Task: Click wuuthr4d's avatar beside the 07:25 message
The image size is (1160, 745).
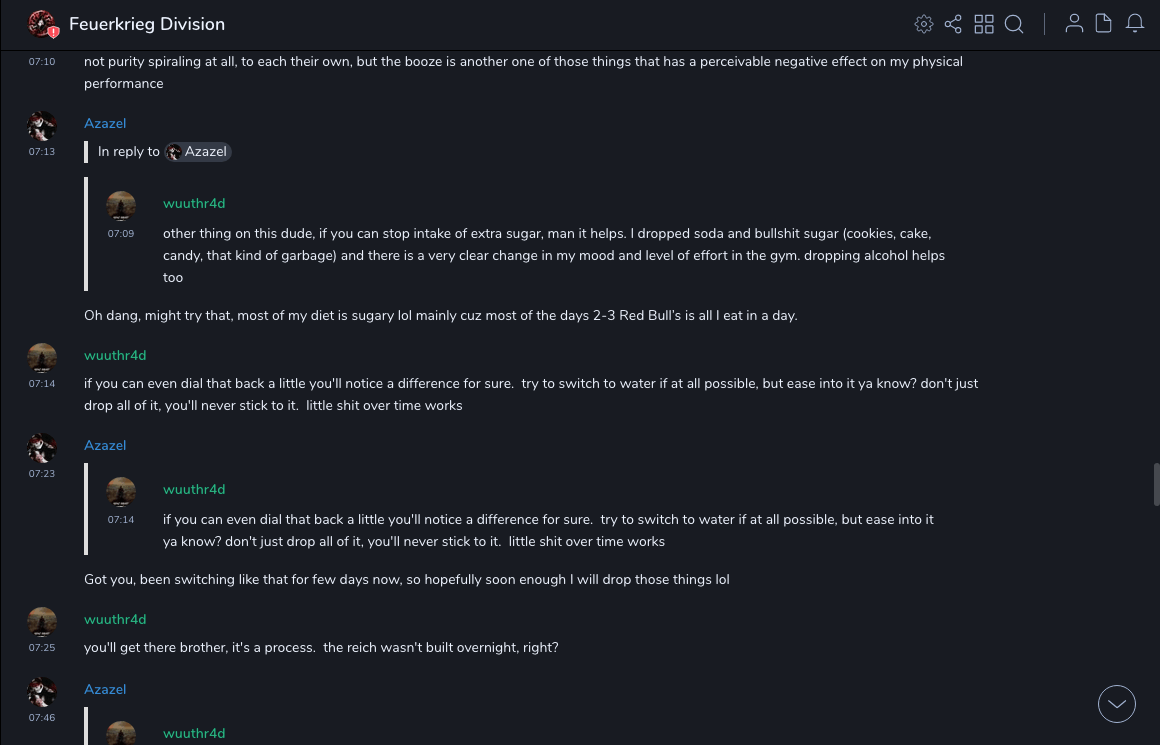Action: 42,622
